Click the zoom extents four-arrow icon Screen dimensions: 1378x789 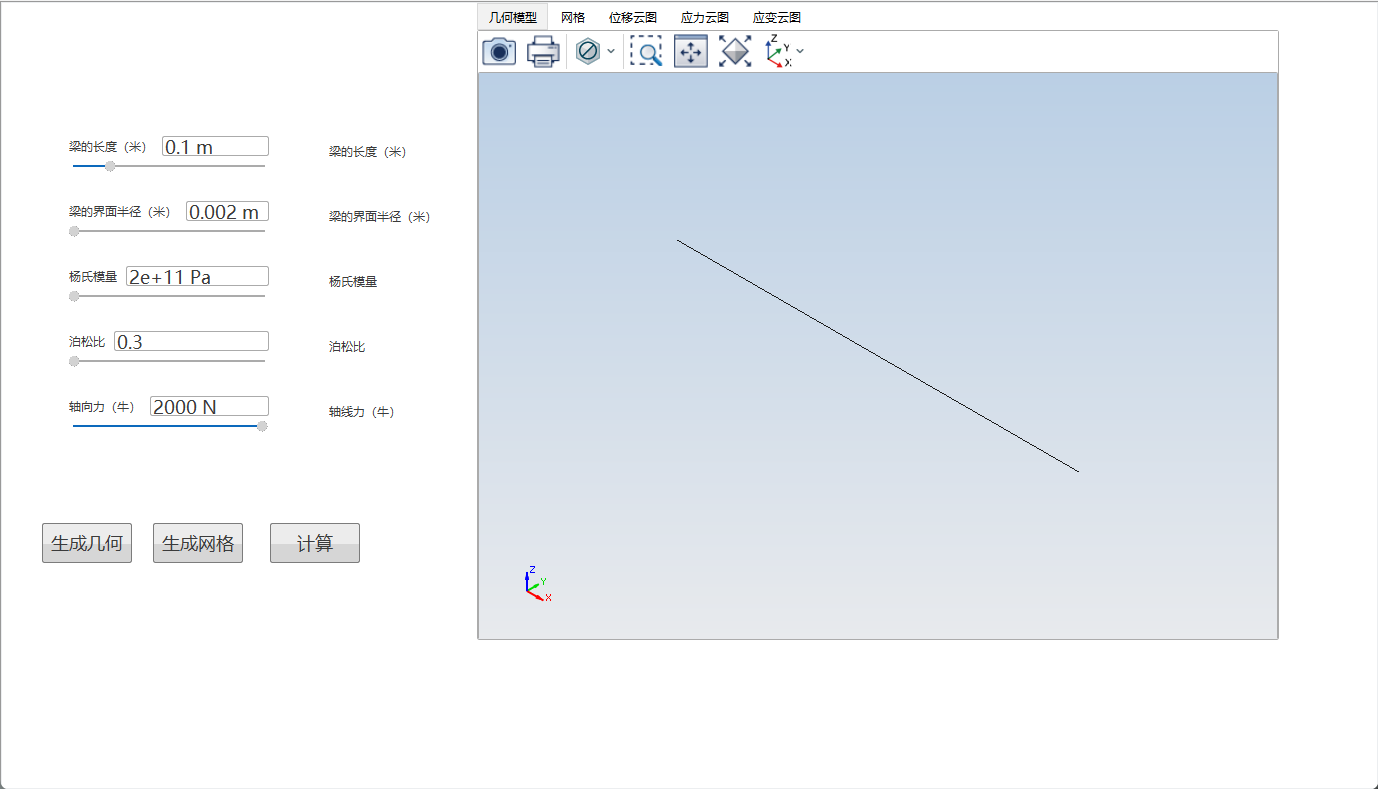coord(691,51)
